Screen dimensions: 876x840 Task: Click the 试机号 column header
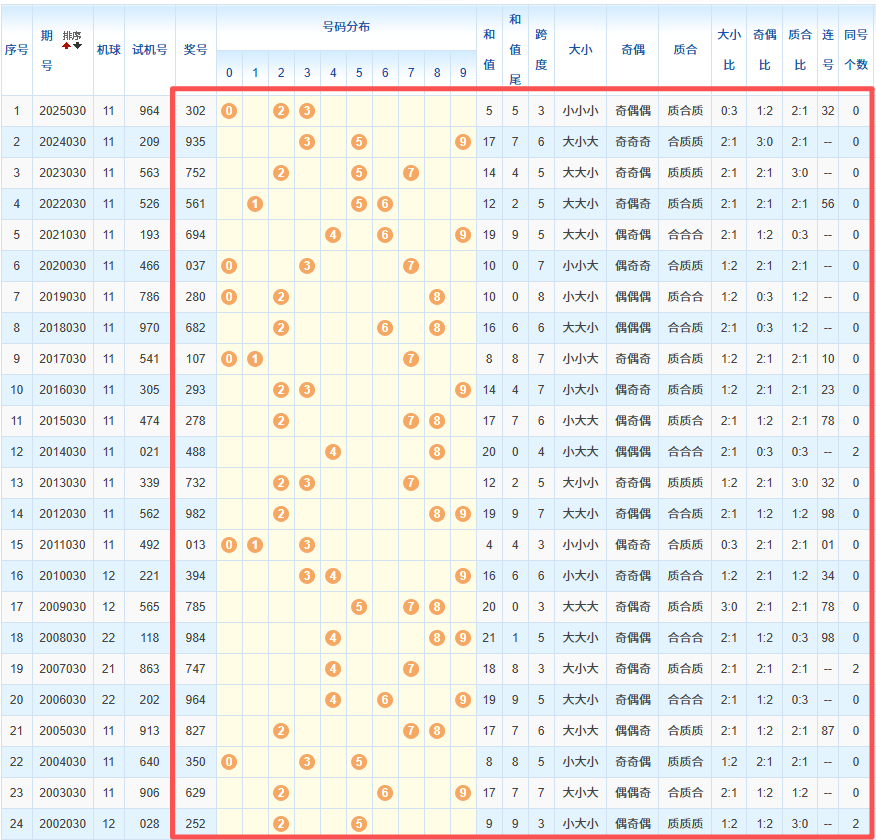tap(150, 49)
